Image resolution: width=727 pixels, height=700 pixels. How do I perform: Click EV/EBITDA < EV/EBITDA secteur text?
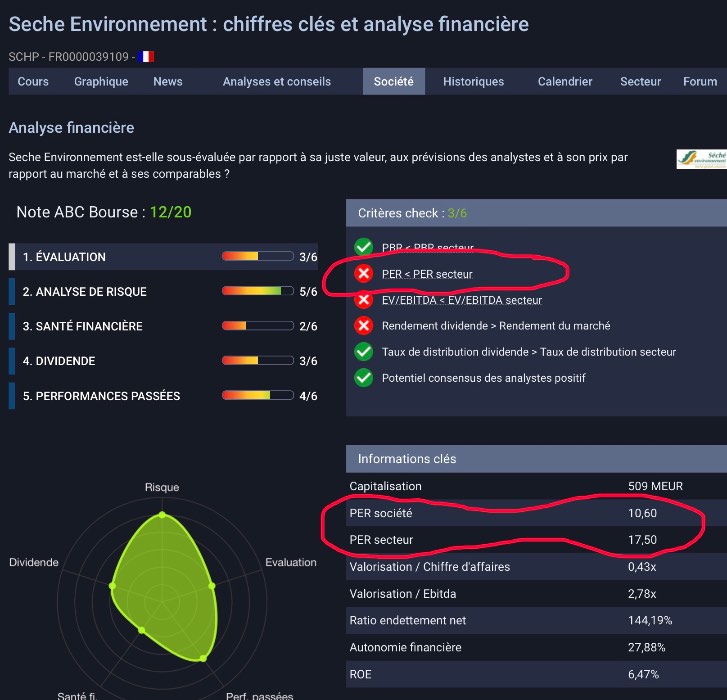(462, 300)
